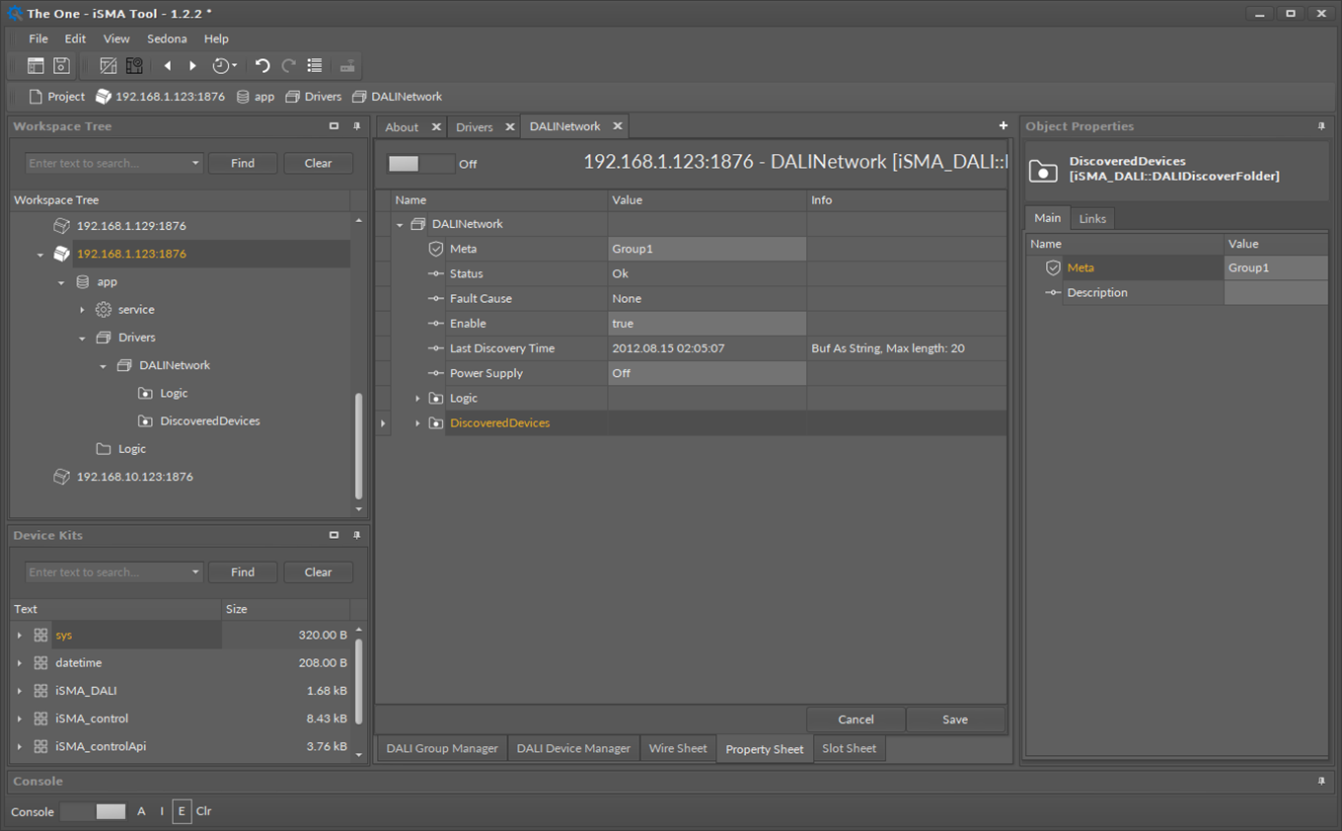Toggle the E console filter button
Viewport: 1342px width, 831px height.
181,811
